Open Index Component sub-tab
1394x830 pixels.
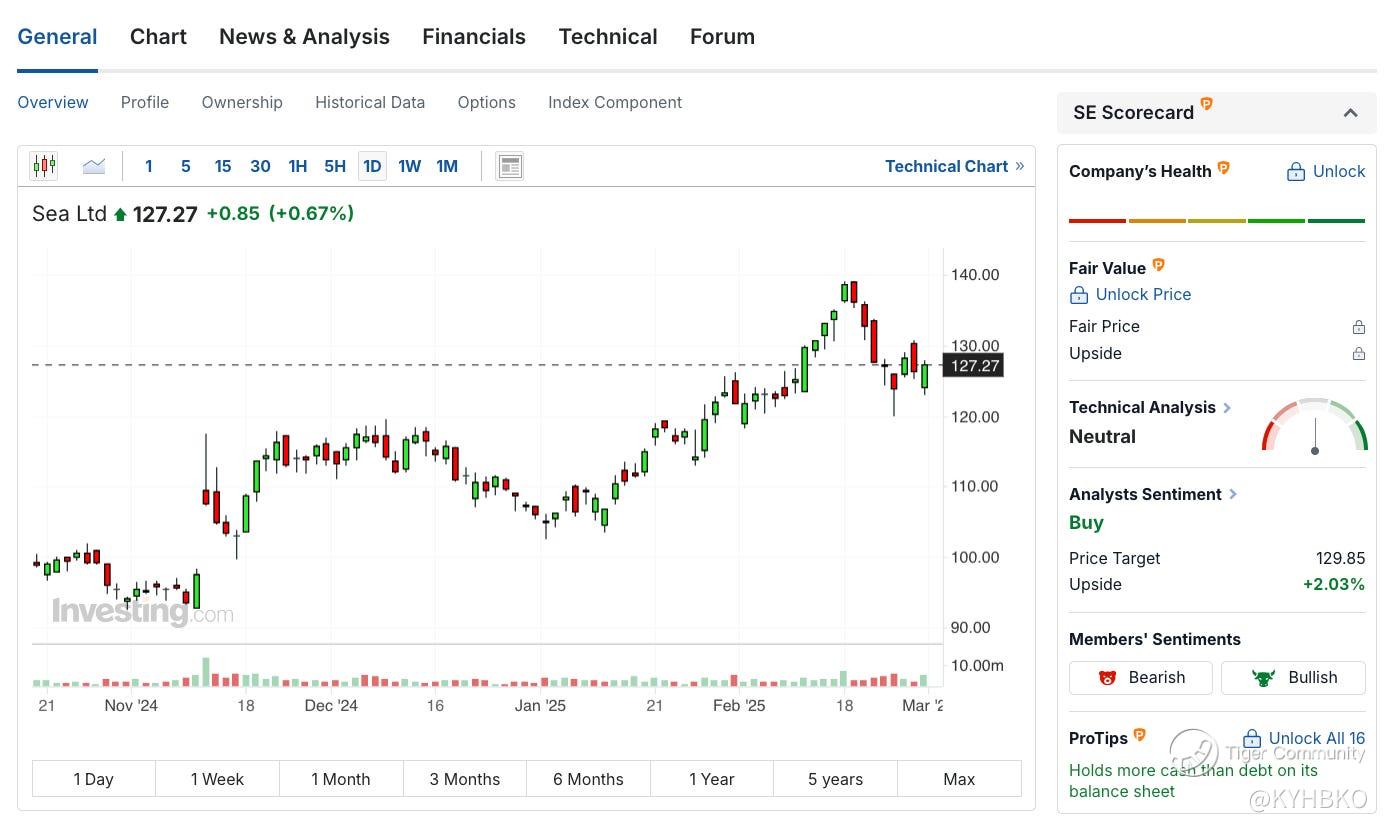pyautogui.click(x=615, y=102)
